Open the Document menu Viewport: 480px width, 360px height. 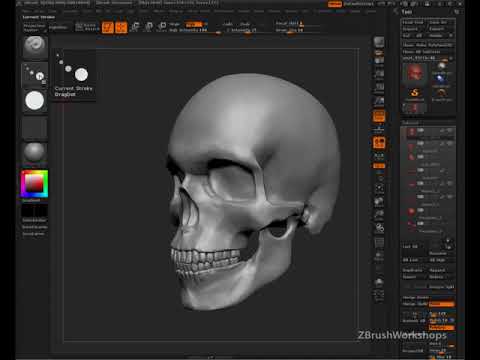click(x=71, y=11)
